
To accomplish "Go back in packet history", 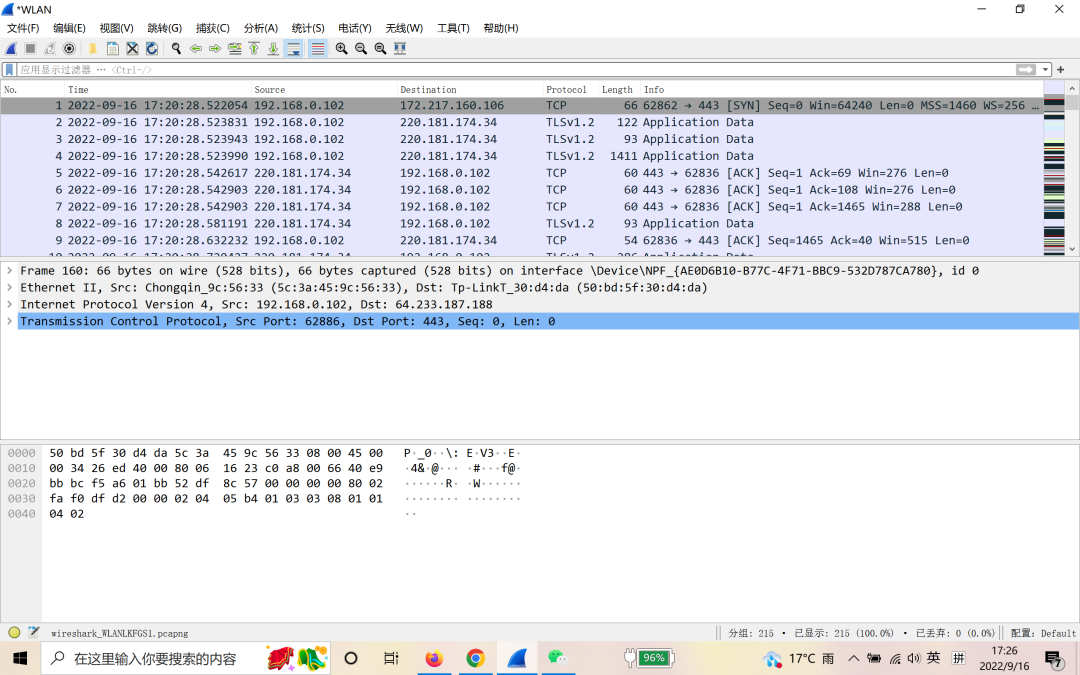I will tap(196, 48).
